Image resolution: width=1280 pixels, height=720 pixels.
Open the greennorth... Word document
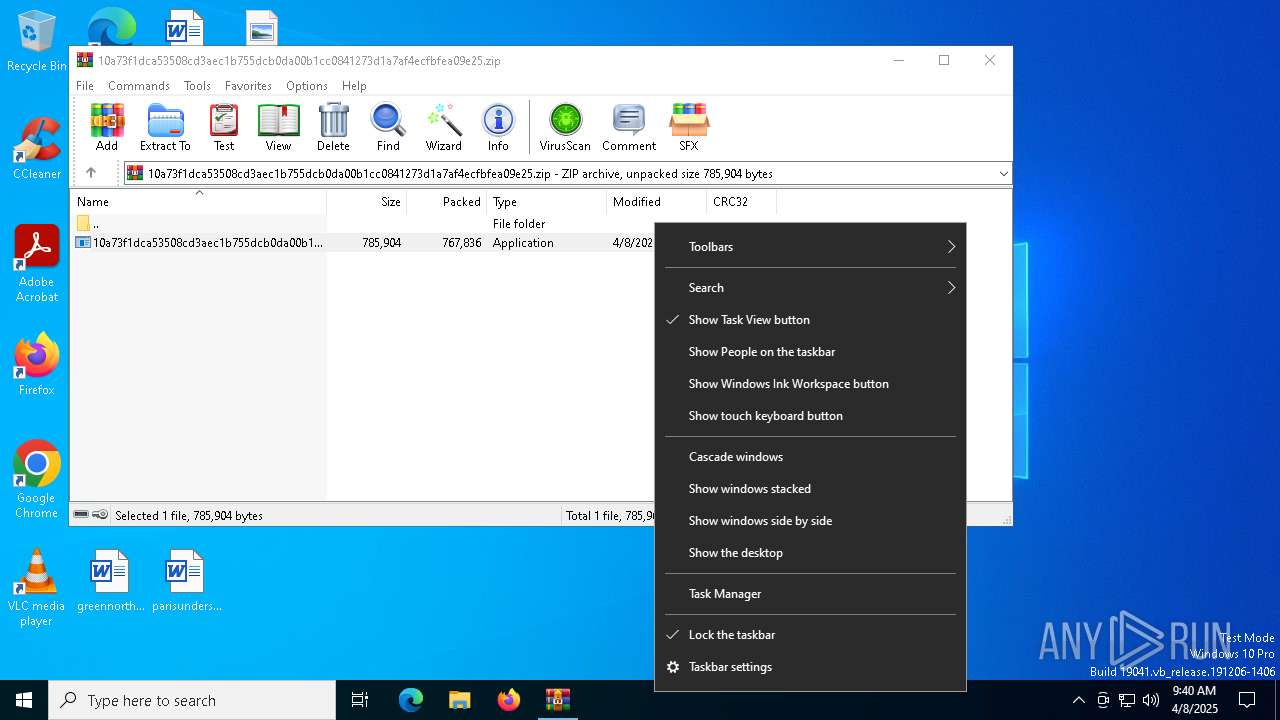point(110,580)
